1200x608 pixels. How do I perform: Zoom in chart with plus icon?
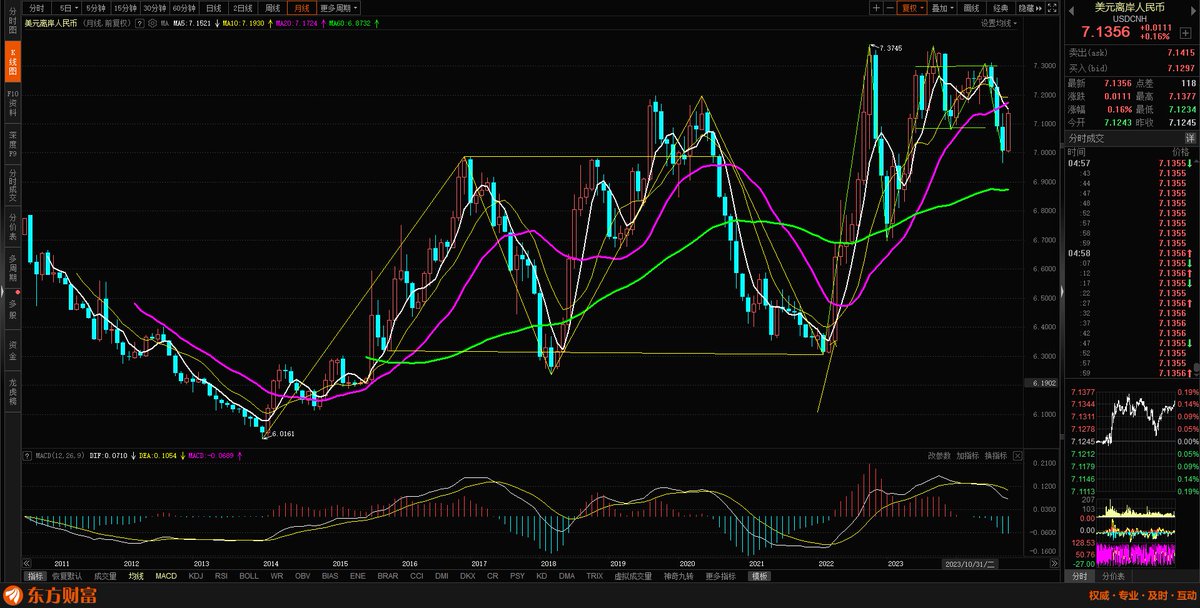[876, 8]
